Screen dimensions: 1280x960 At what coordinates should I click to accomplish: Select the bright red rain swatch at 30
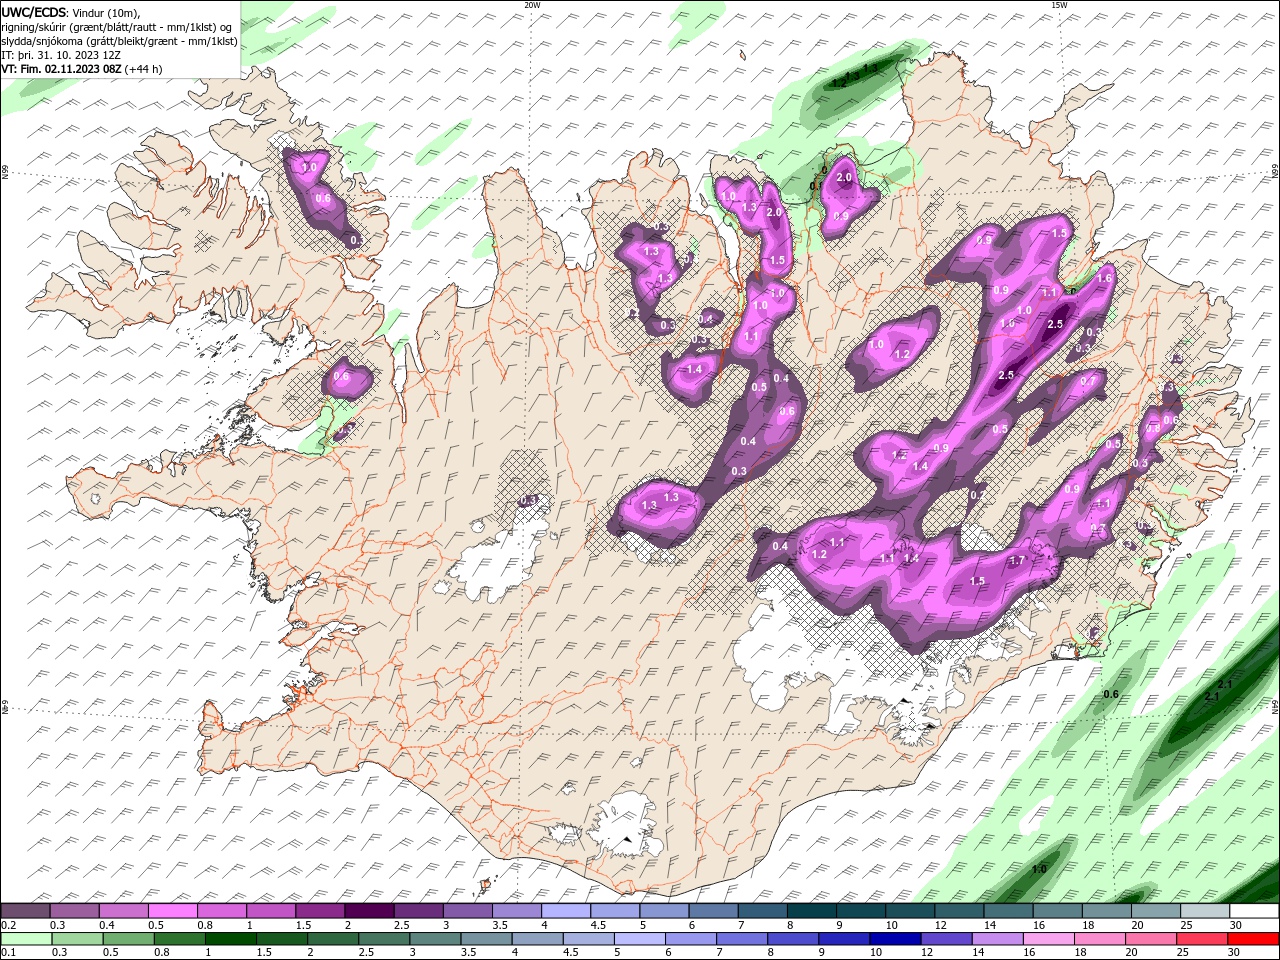(1252, 939)
